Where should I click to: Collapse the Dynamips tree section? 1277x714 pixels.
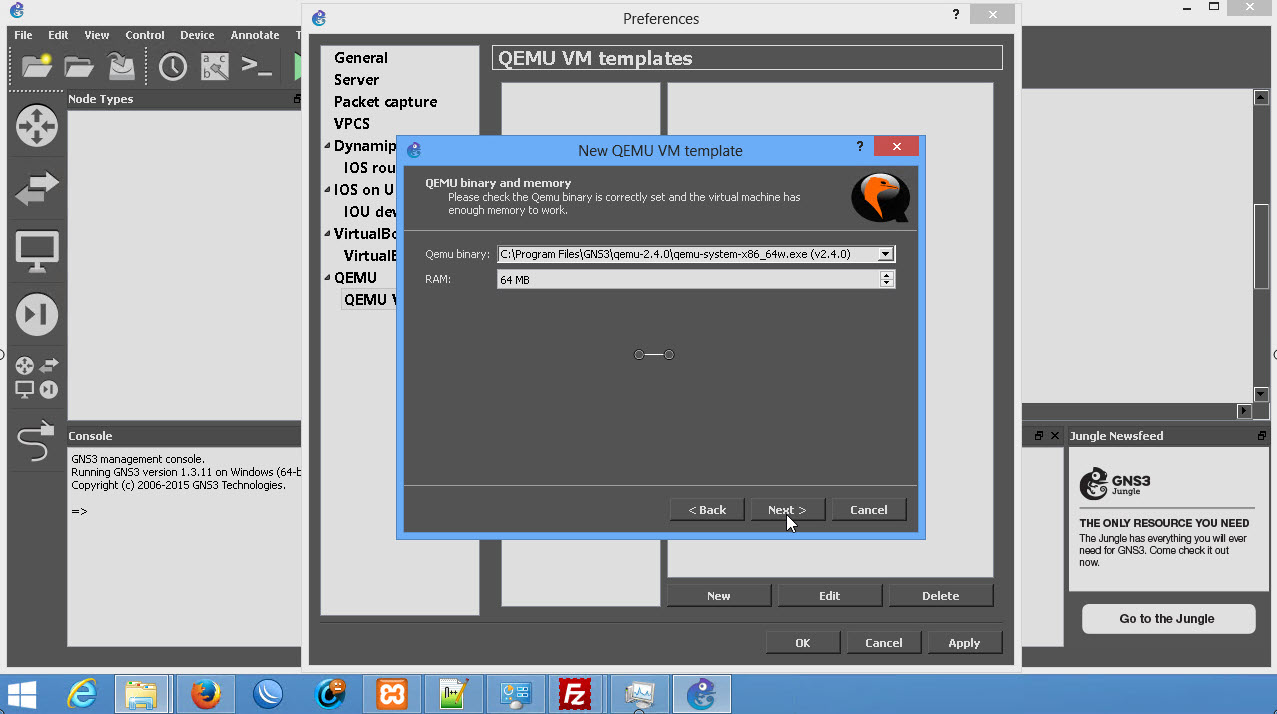[x=327, y=146]
